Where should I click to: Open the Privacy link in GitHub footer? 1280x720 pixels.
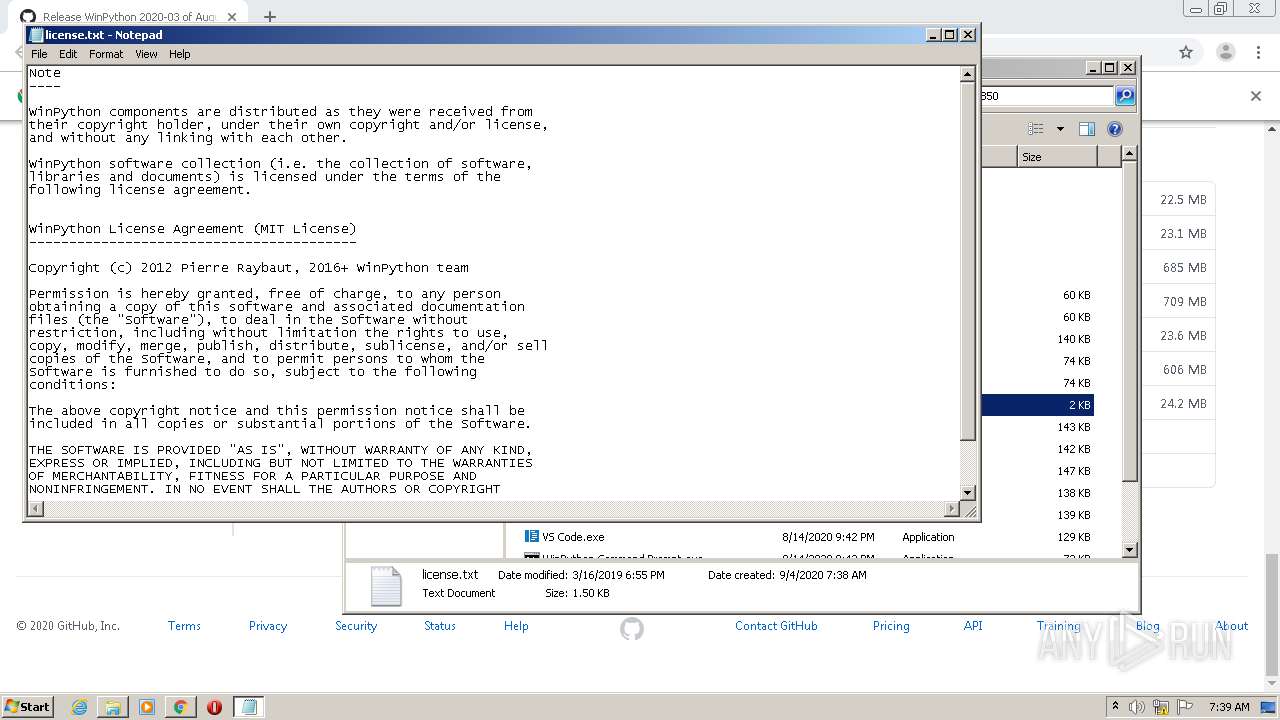(x=268, y=626)
